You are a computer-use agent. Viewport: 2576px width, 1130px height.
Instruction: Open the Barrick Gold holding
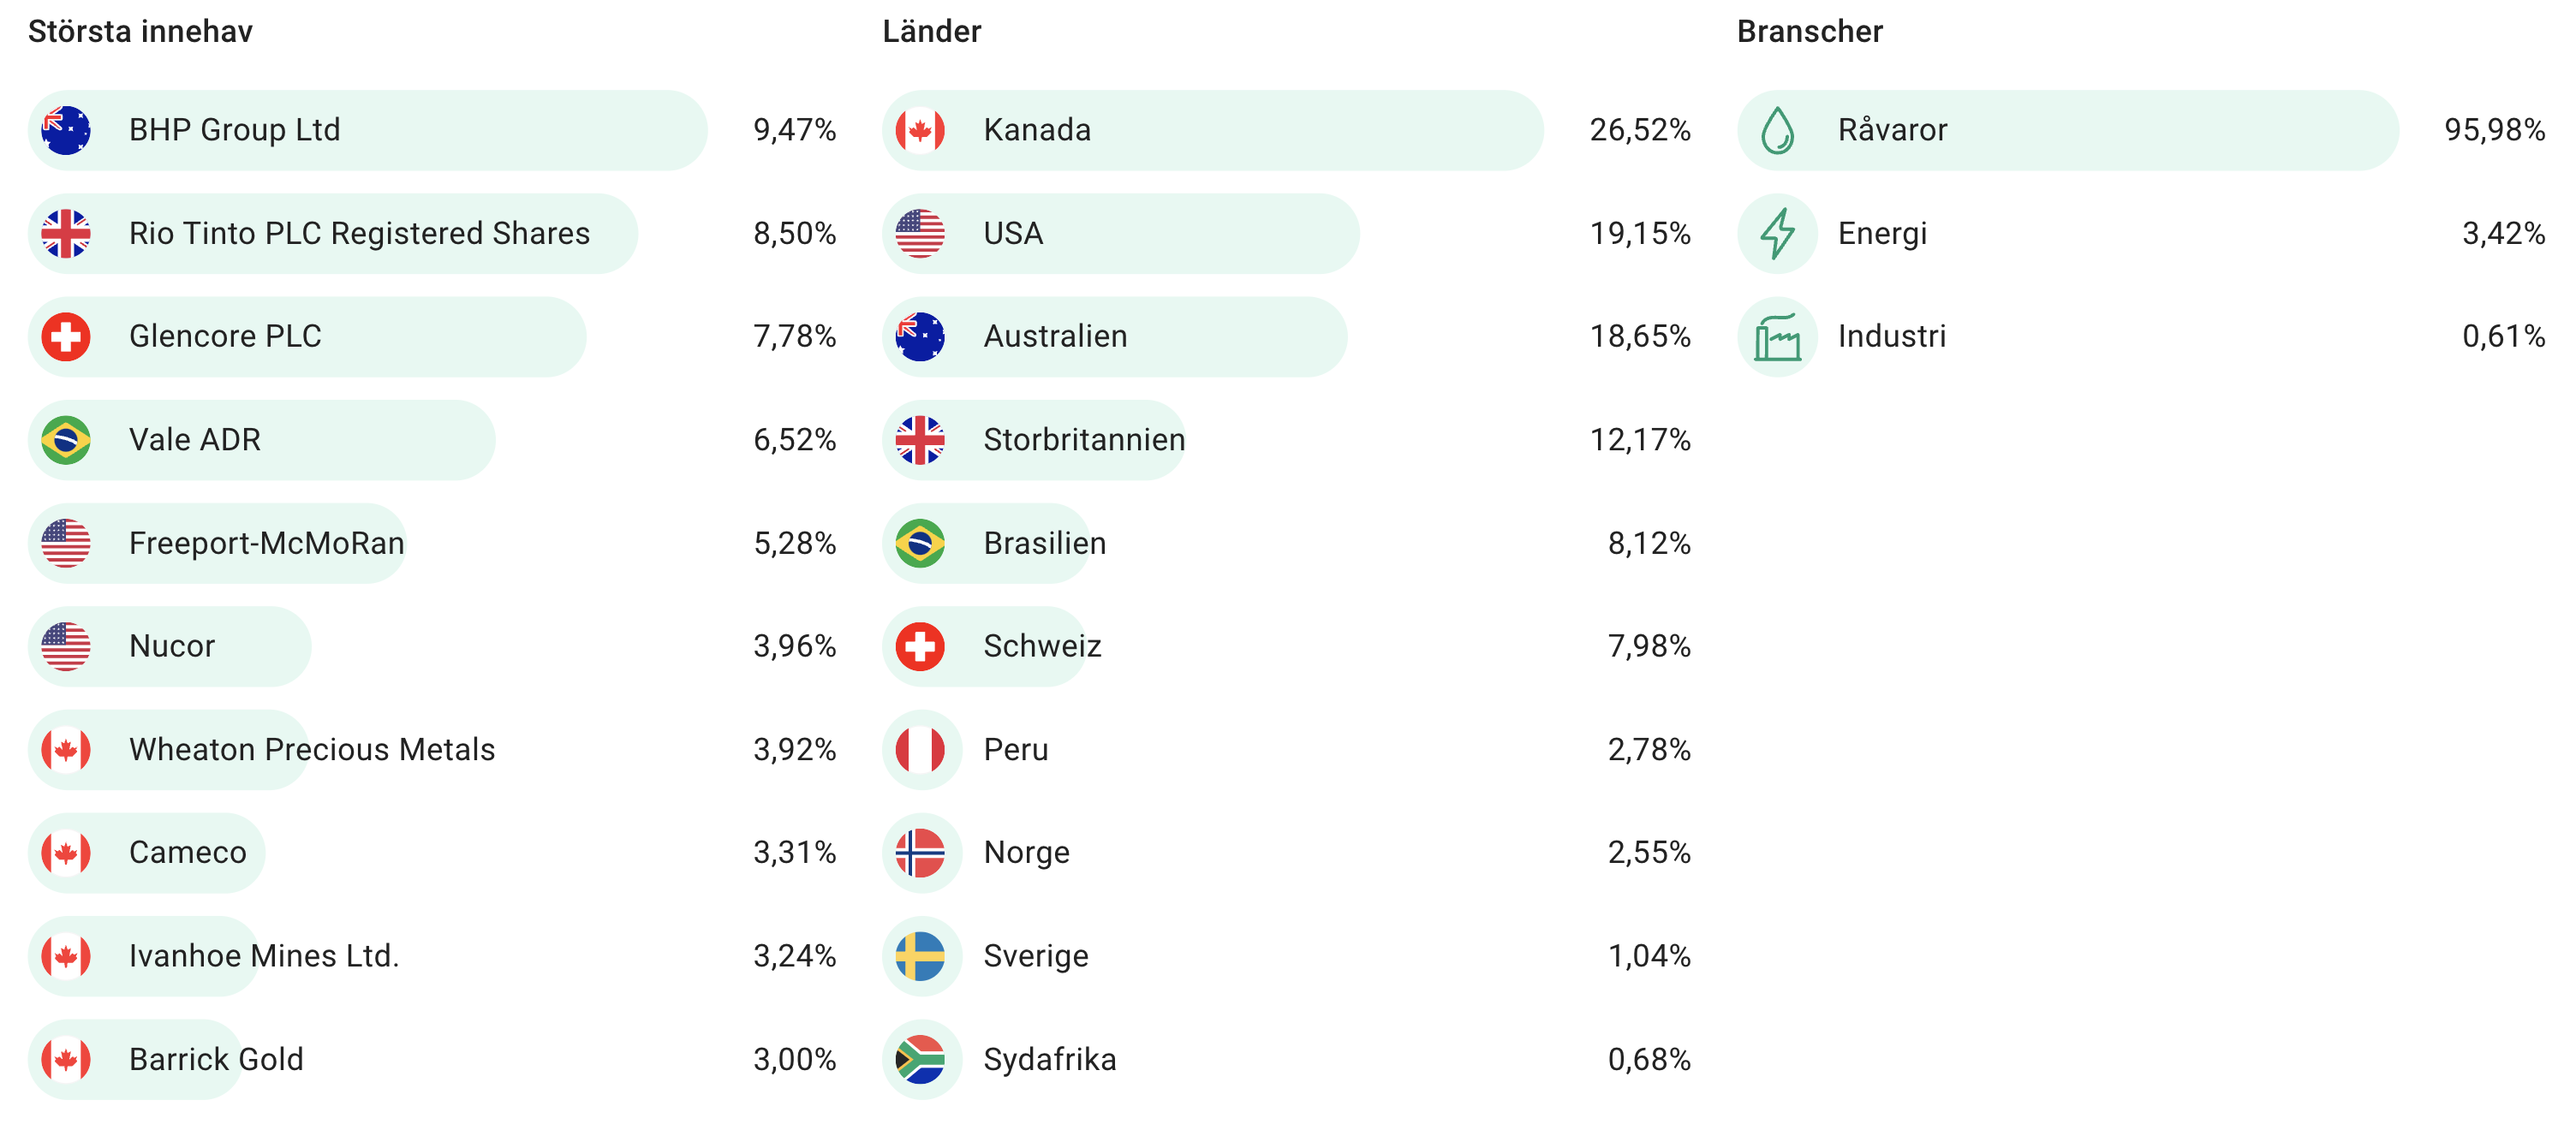[x=216, y=1059]
